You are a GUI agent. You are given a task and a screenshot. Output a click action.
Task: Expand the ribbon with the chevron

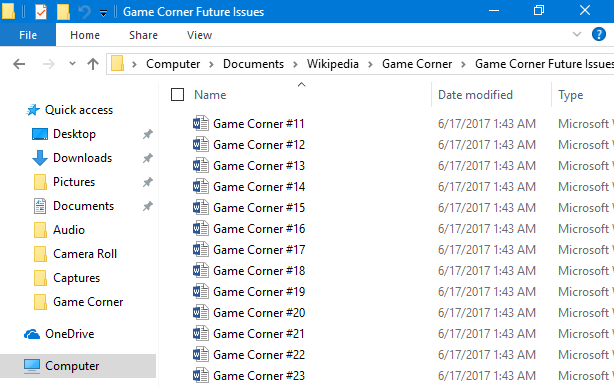577,34
